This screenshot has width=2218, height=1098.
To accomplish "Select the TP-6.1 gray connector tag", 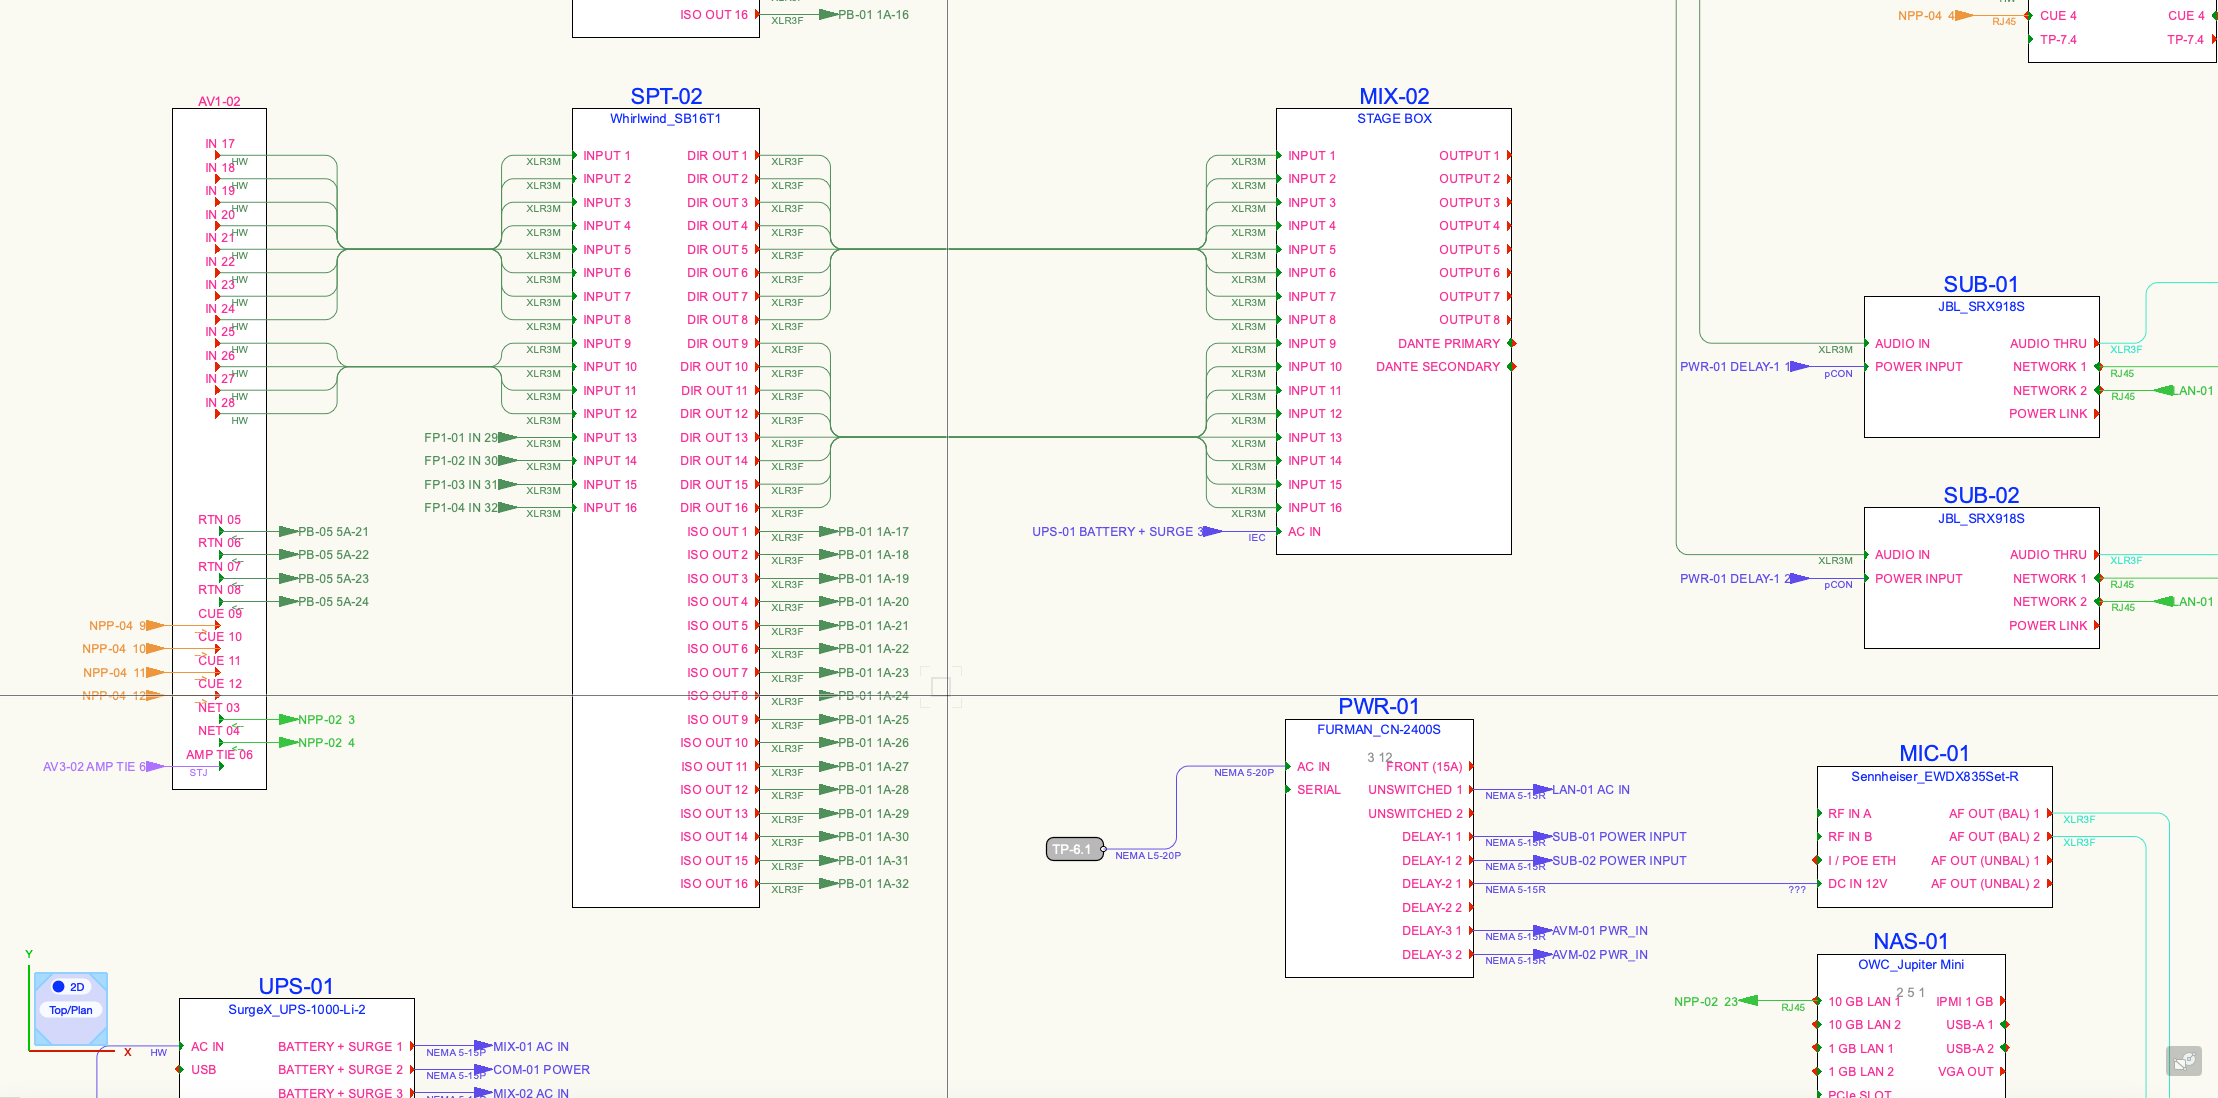I will (1074, 849).
